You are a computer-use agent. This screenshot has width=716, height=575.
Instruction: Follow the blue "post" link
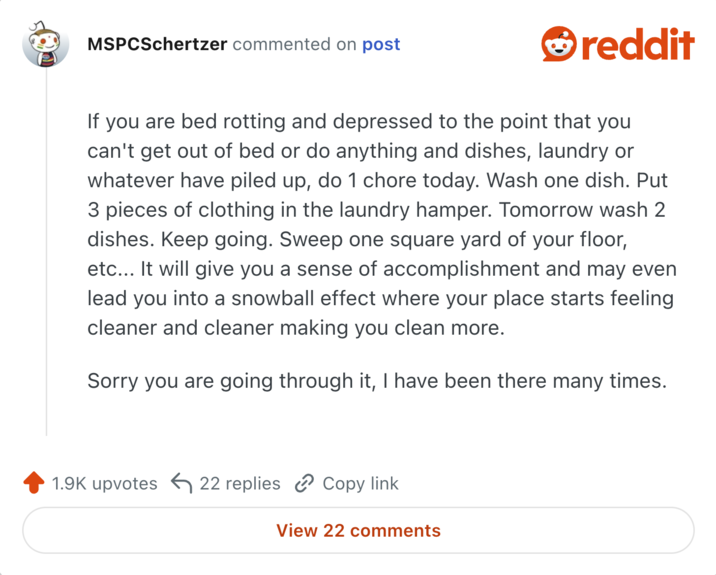point(381,44)
